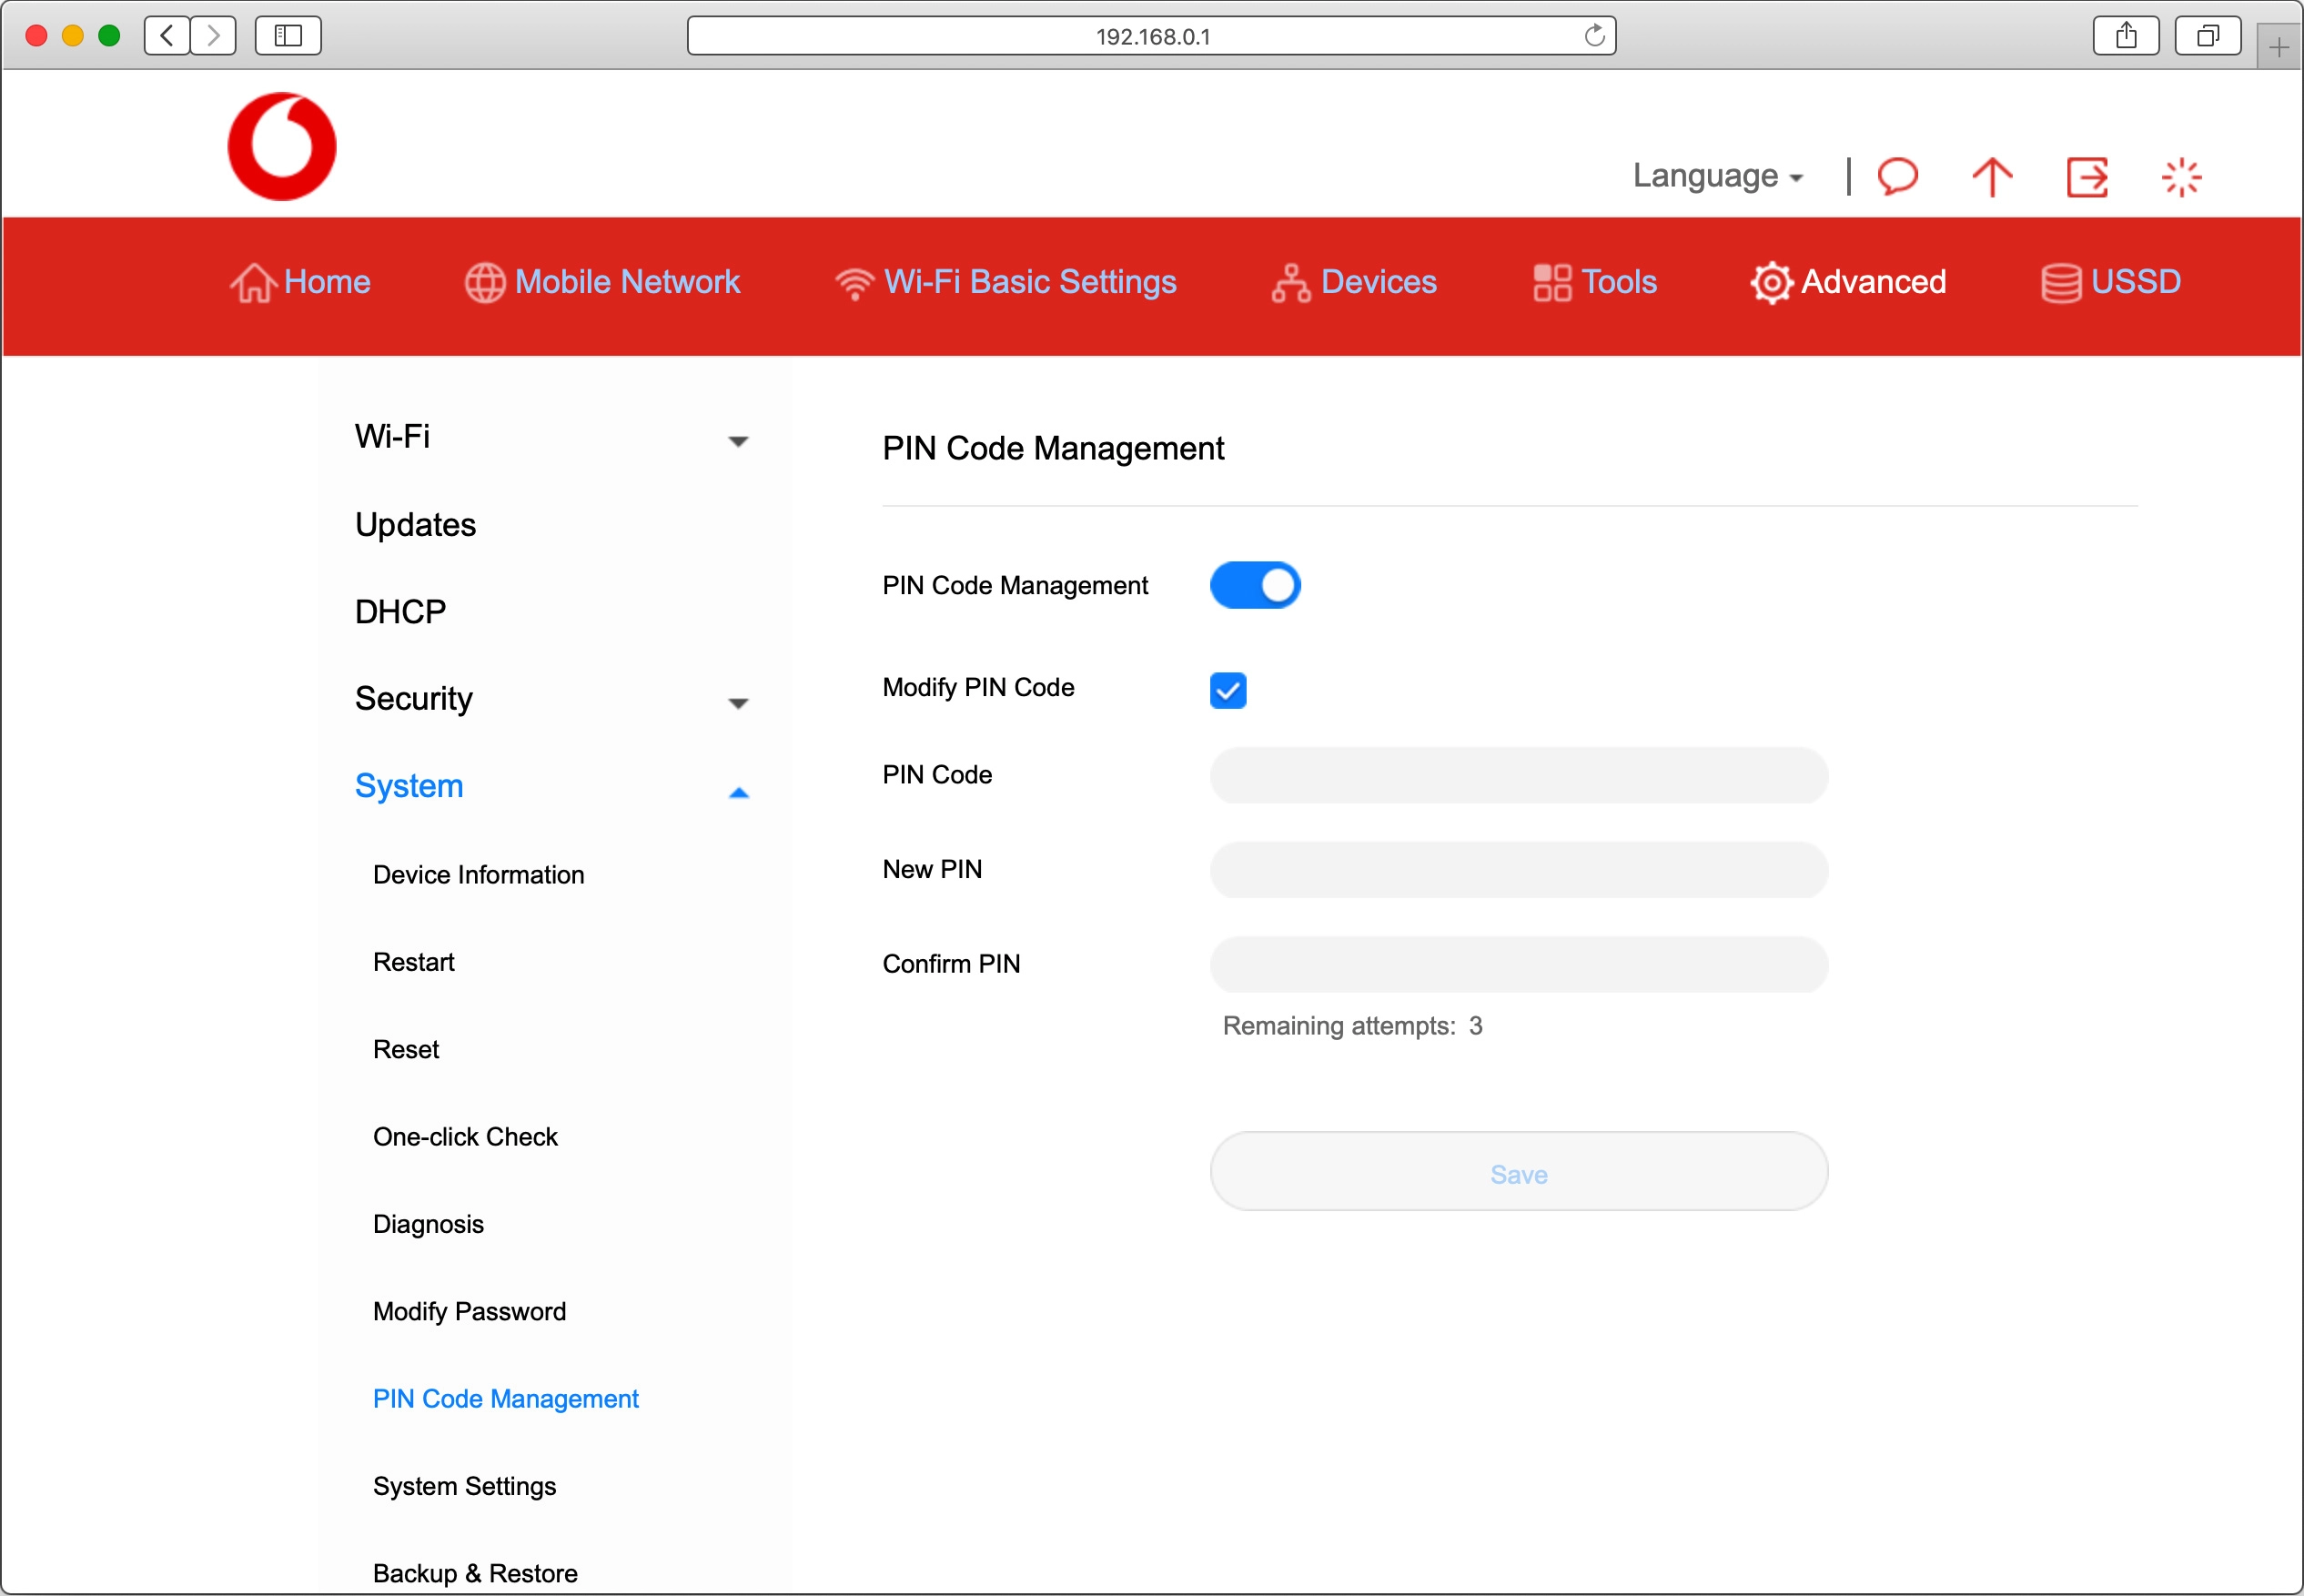Viewport: 2304px width, 1596px height.
Task: Uncheck the Modify PIN Code checkbox
Action: 1227,690
